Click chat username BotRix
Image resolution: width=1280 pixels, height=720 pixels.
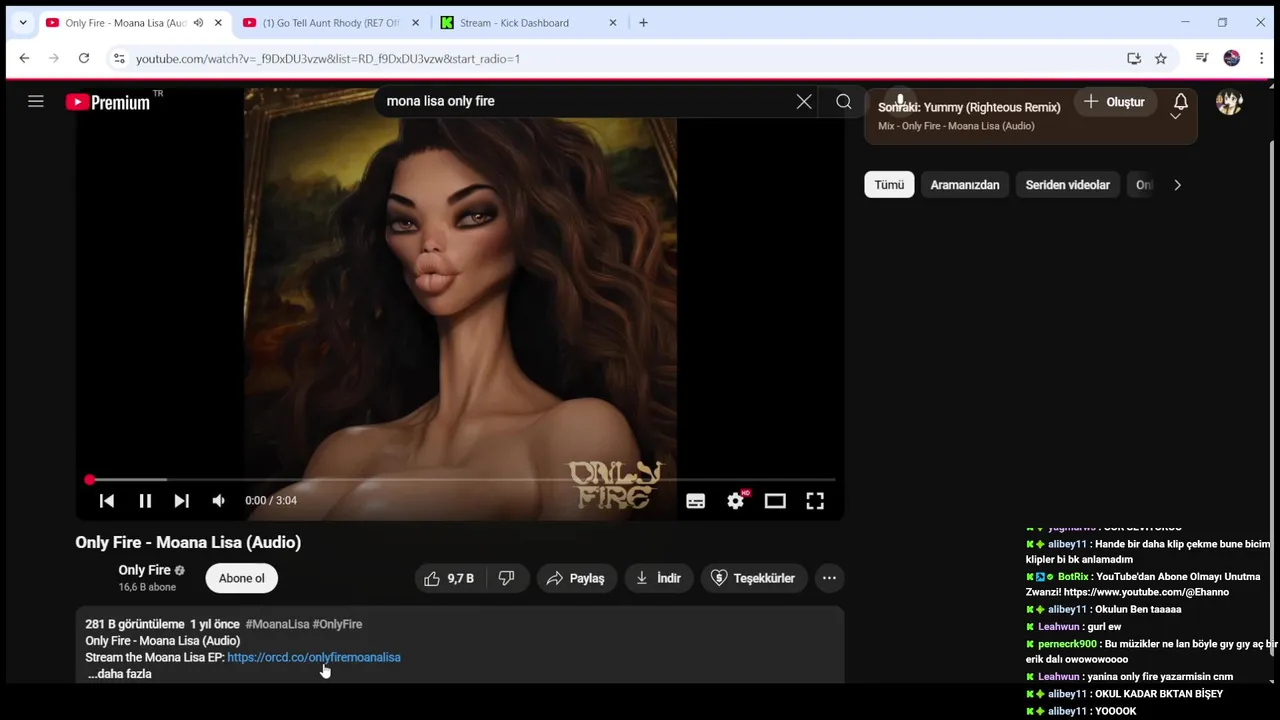pyautogui.click(x=1073, y=576)
